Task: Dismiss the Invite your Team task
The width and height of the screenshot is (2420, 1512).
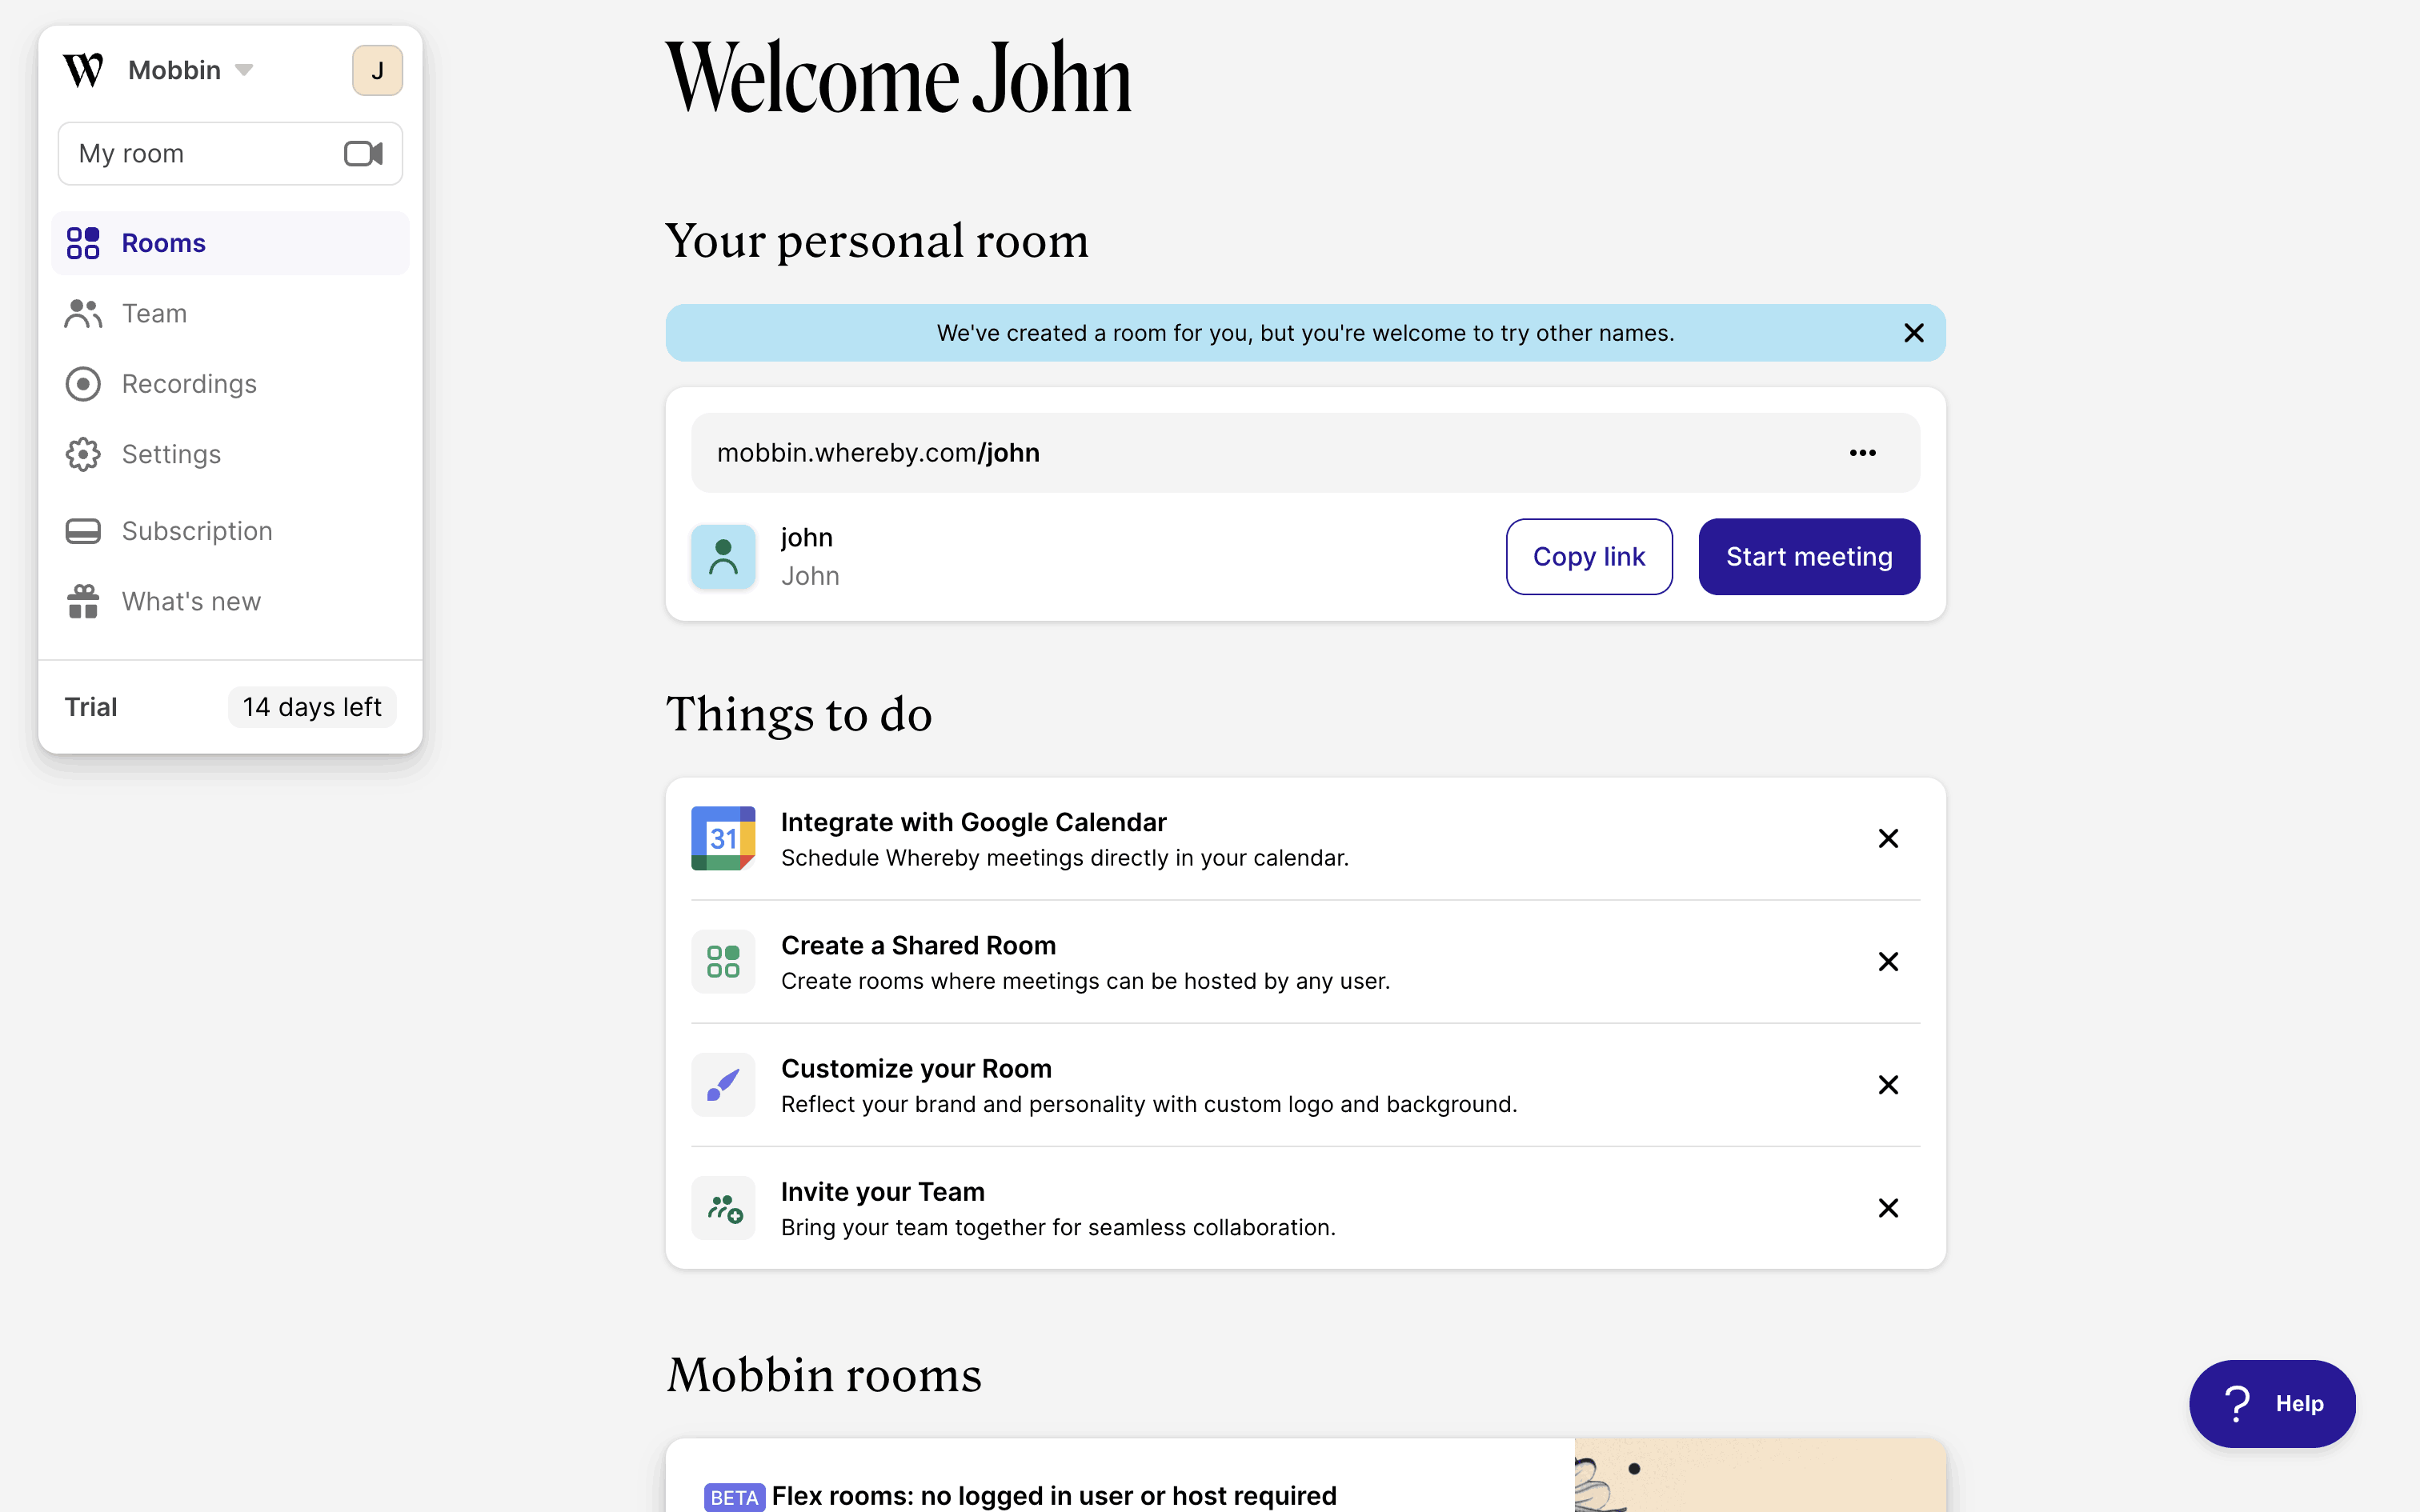Action: (x=1887, y=1208)
